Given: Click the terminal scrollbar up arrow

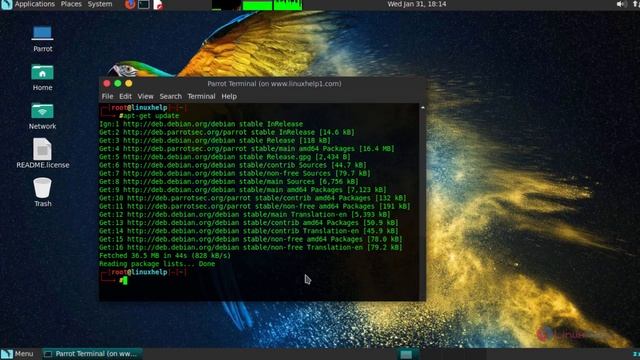Looking at the screenshot, I should (x=422, y=107).
